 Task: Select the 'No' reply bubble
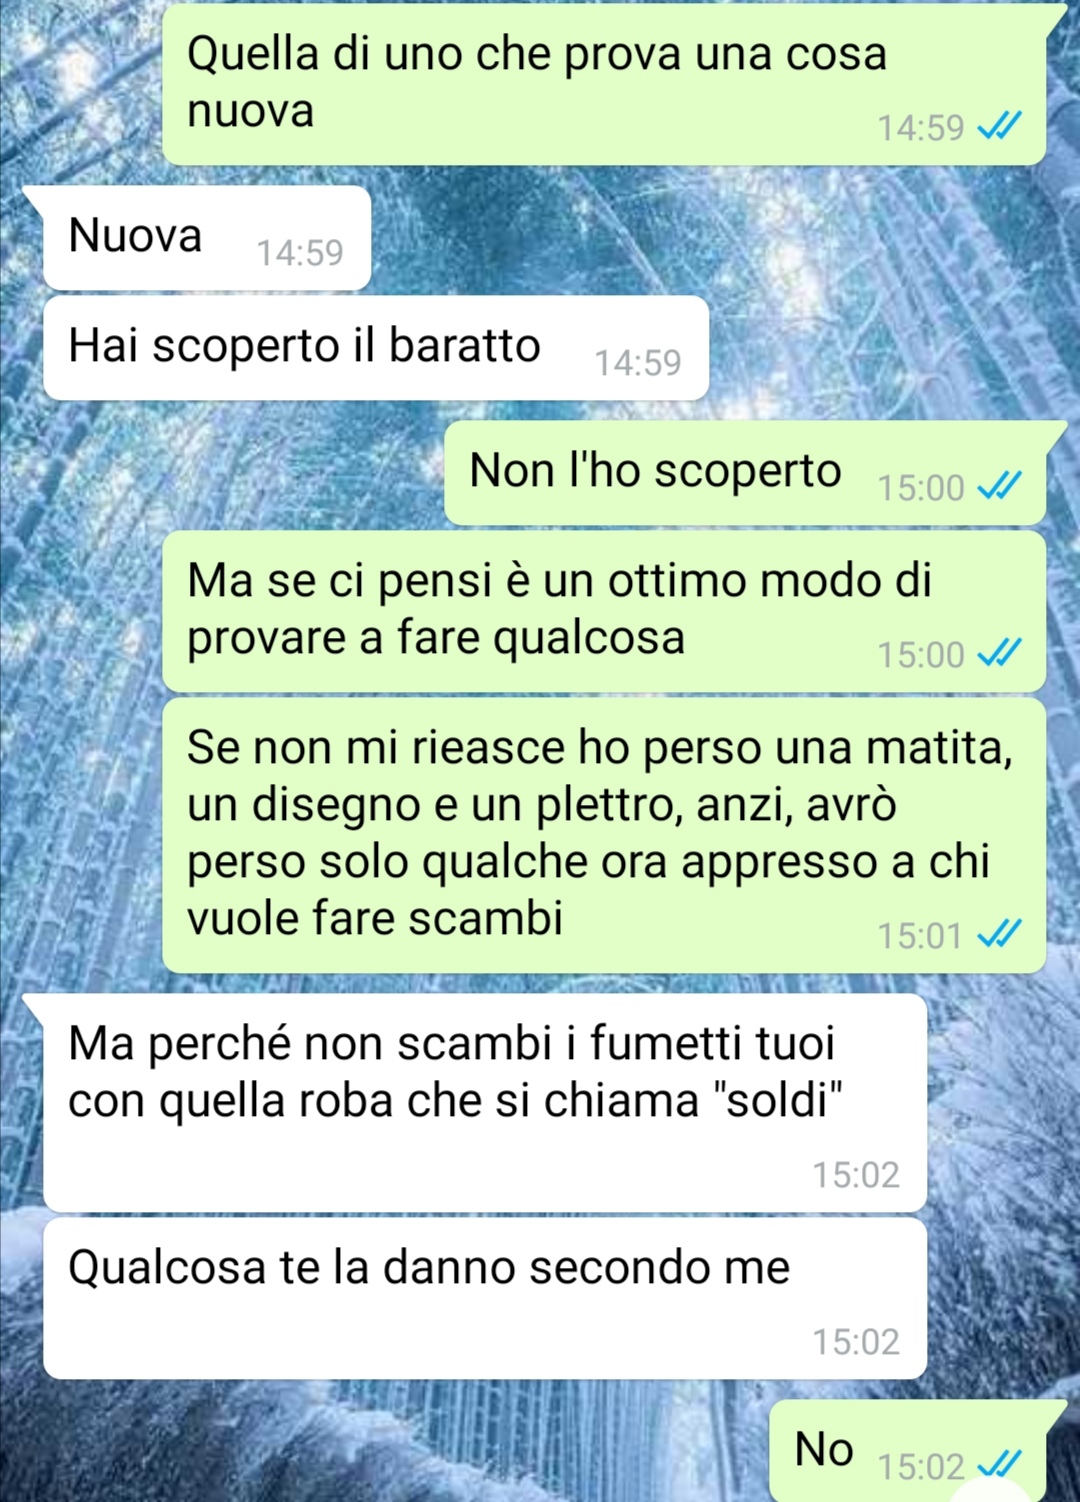[907, 1450]
